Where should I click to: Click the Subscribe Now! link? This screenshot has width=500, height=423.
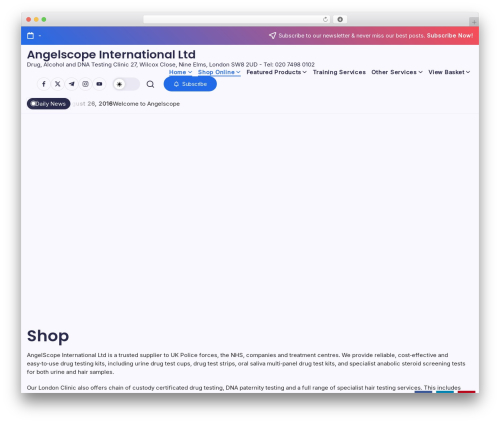(450, 35)
